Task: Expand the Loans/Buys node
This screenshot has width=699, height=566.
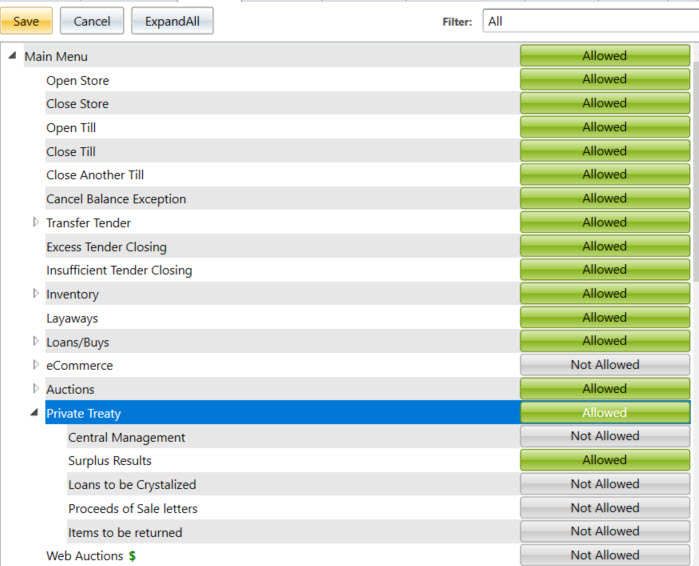Action: (36, 341)
